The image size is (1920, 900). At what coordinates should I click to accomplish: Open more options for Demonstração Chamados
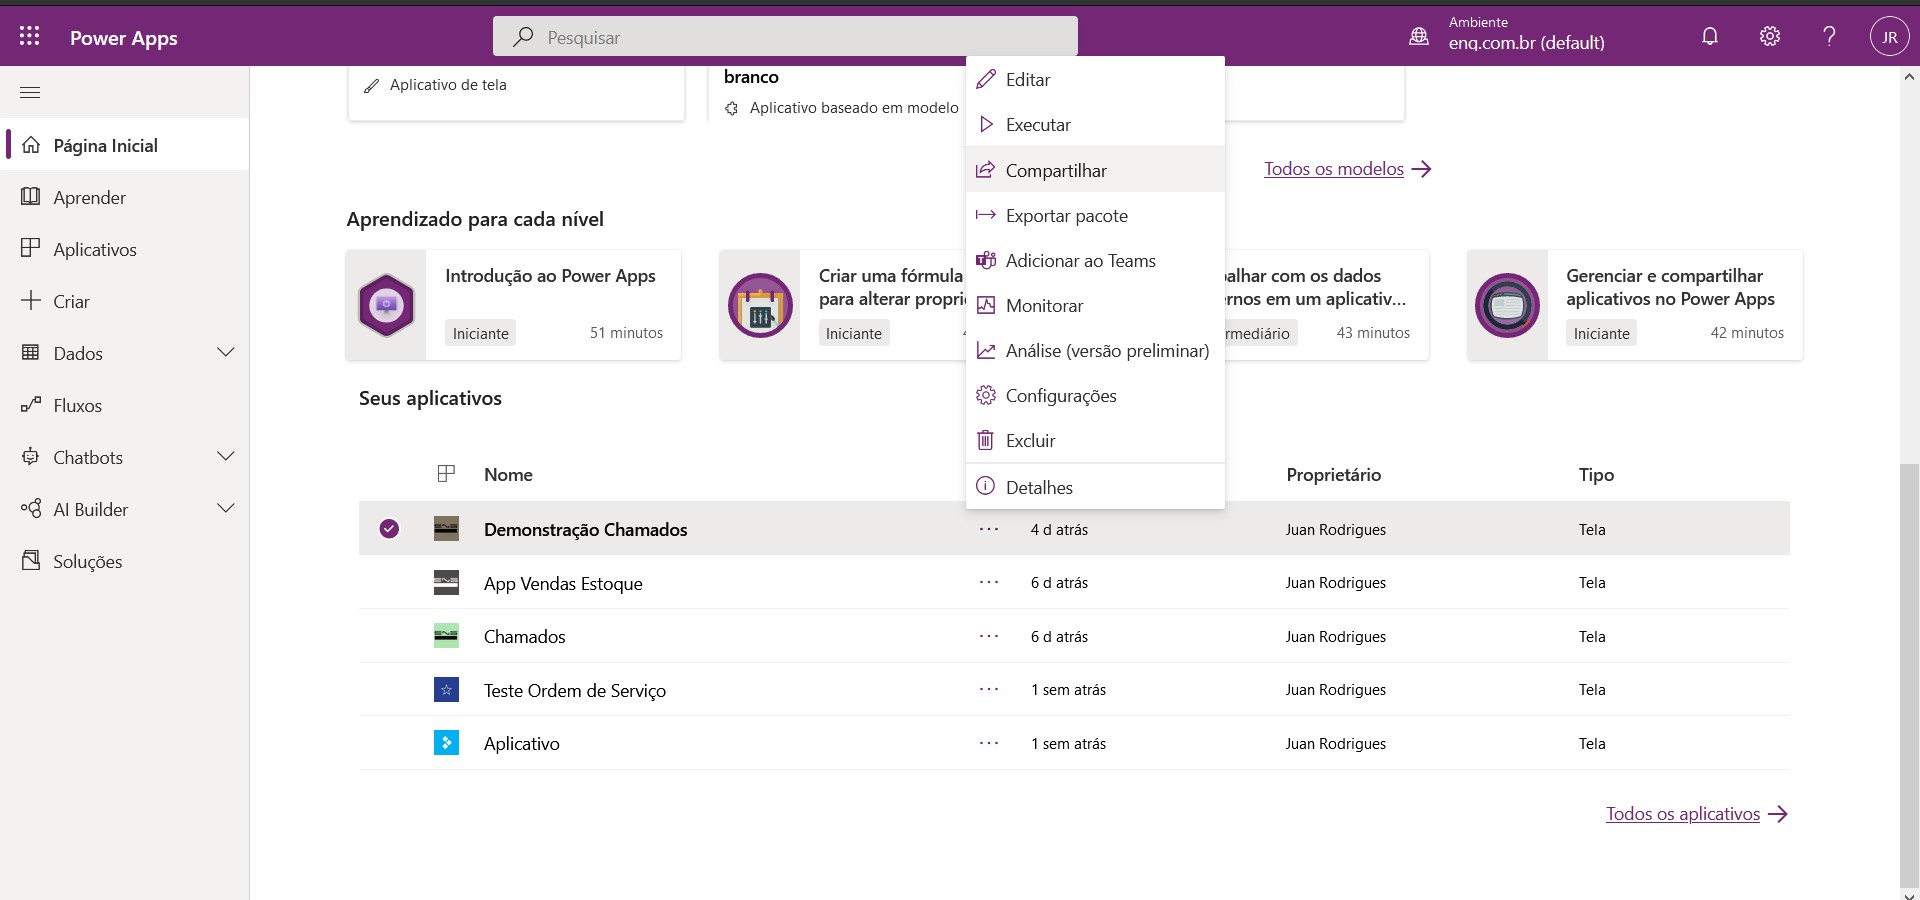click(x=989, y=529)
